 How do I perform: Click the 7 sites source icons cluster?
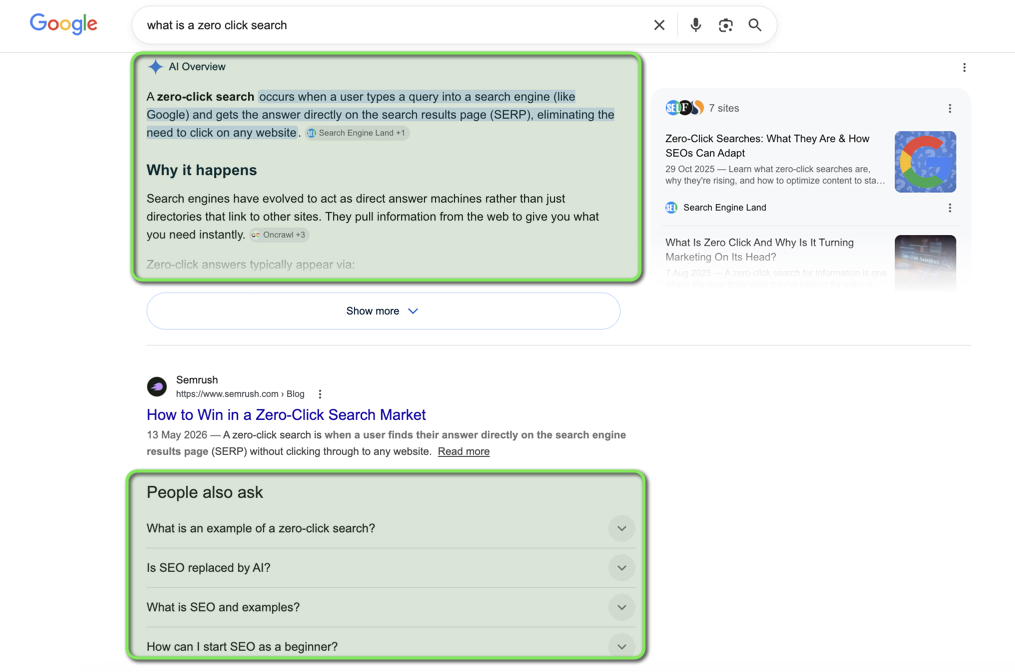click(x=684, y=107)
